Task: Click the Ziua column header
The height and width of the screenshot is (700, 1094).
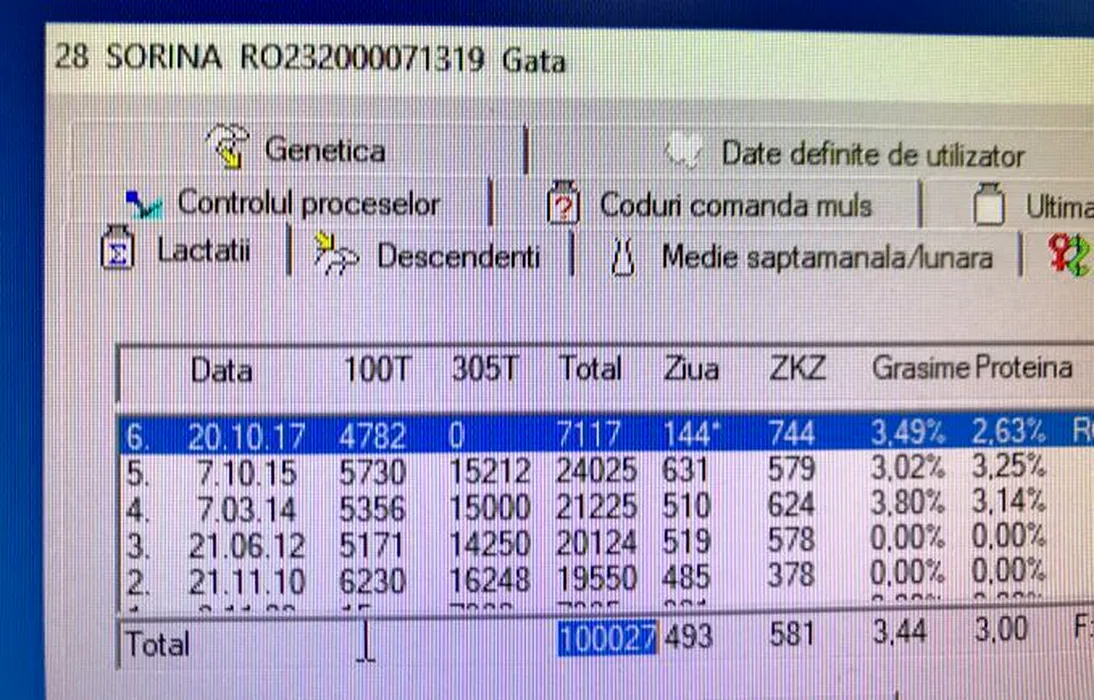Action: [691, 368]
